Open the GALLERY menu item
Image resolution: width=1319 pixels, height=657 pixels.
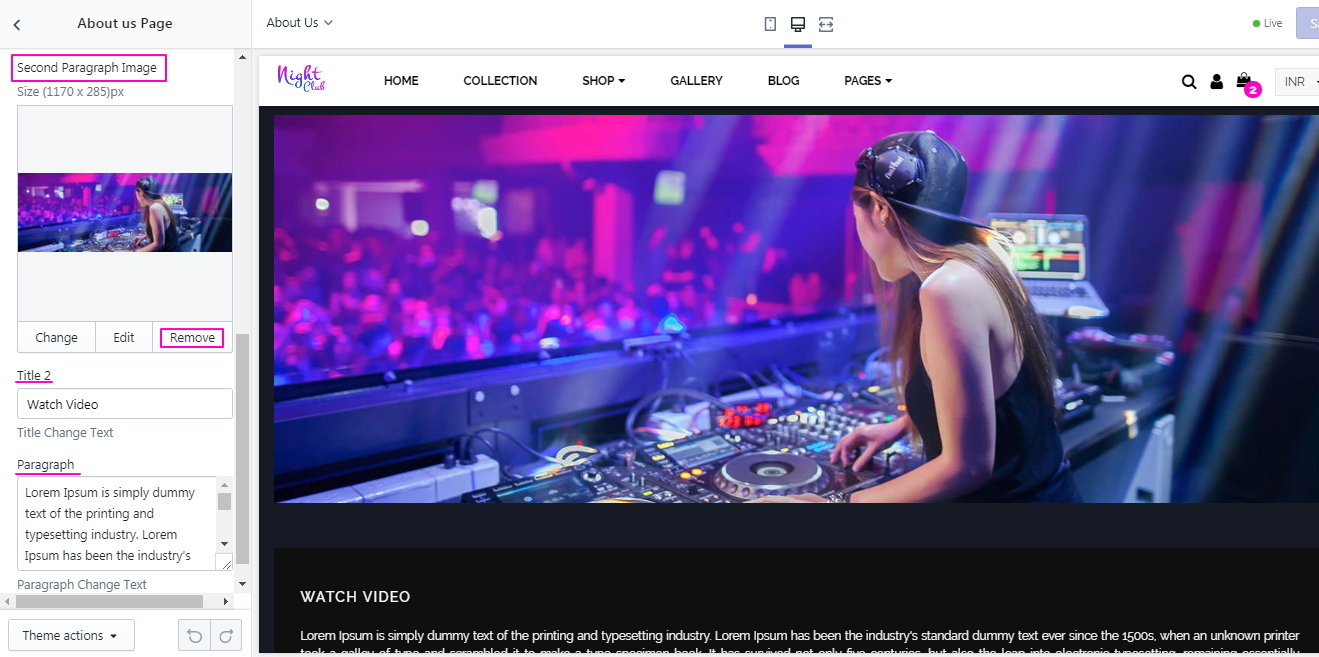[x=696, y=81]
